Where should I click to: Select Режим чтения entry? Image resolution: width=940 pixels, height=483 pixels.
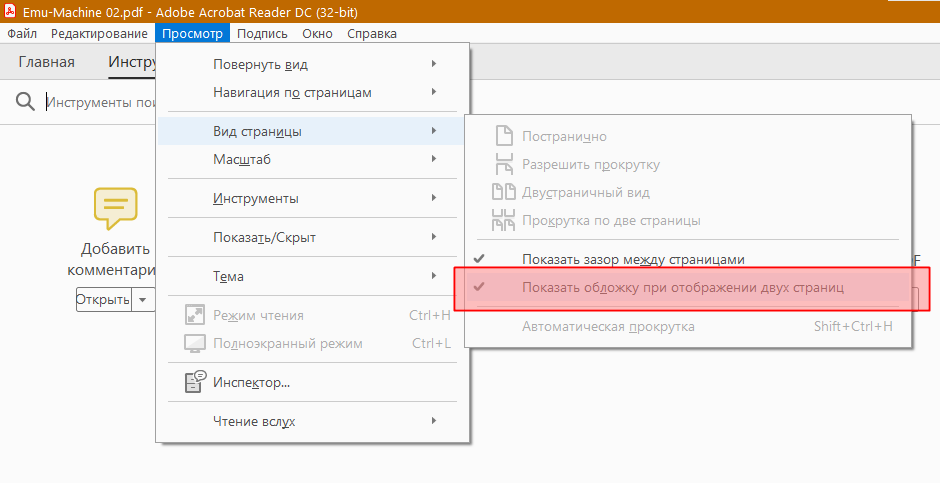point(312,315)
